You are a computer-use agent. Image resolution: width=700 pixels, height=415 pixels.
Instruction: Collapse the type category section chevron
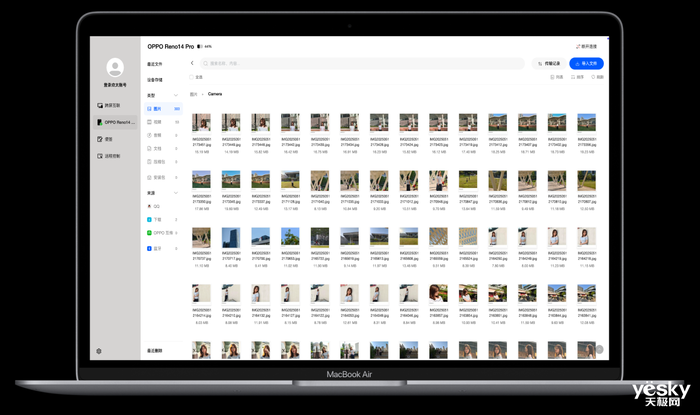[x=175, y=95]
